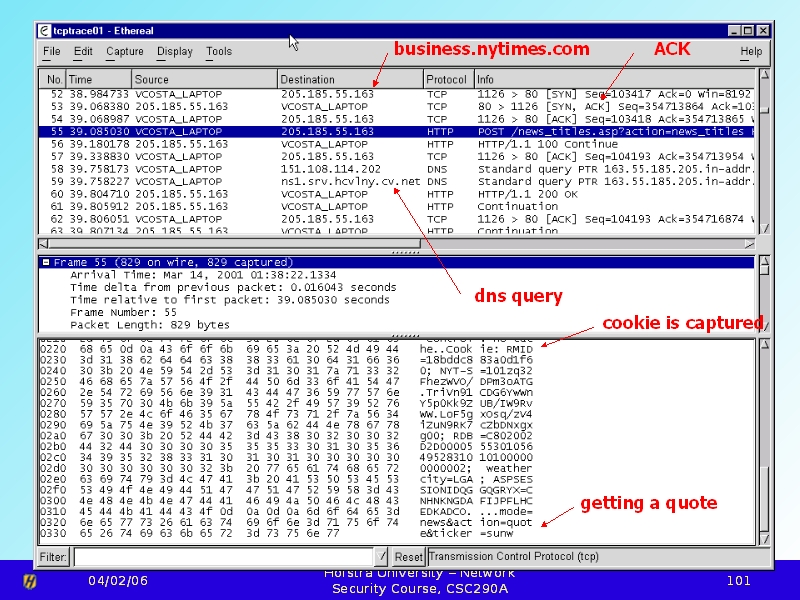
Task: Sort packets by the Protocol column
Action: point(447,79)
